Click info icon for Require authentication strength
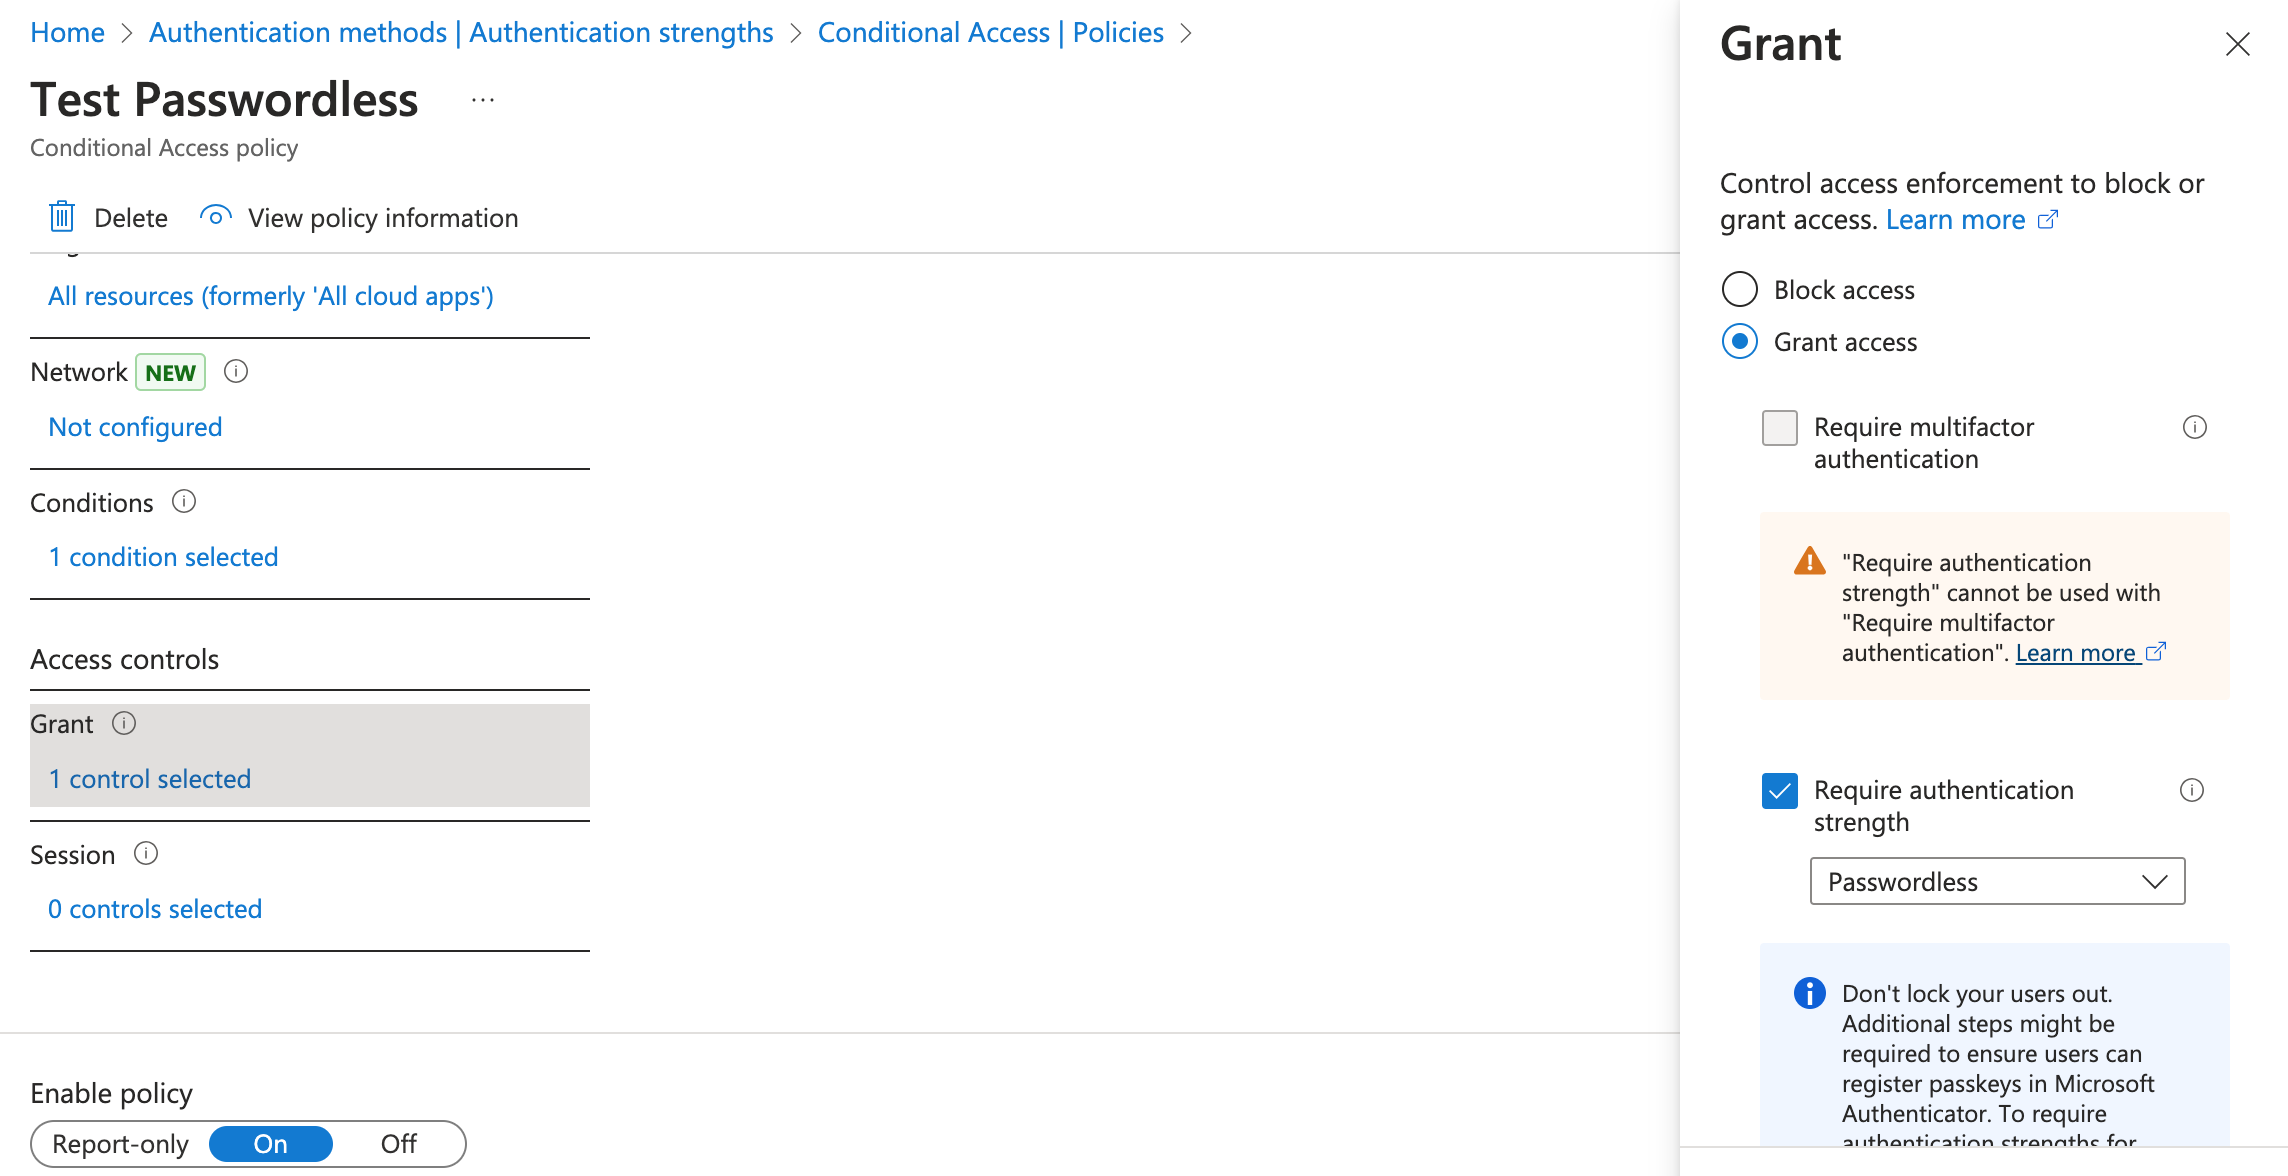 [2192, 790]
